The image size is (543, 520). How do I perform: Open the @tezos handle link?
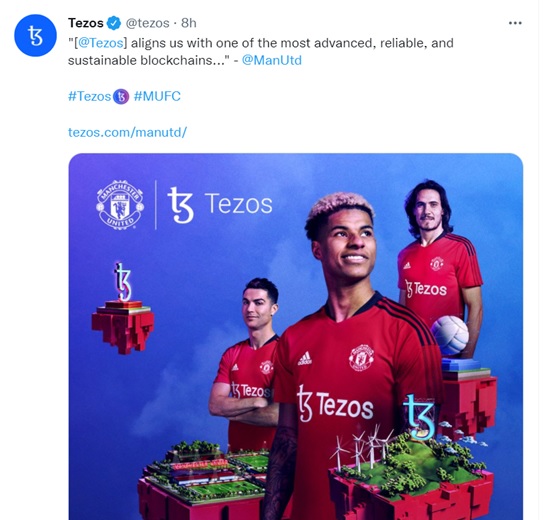tap(147, 23)
